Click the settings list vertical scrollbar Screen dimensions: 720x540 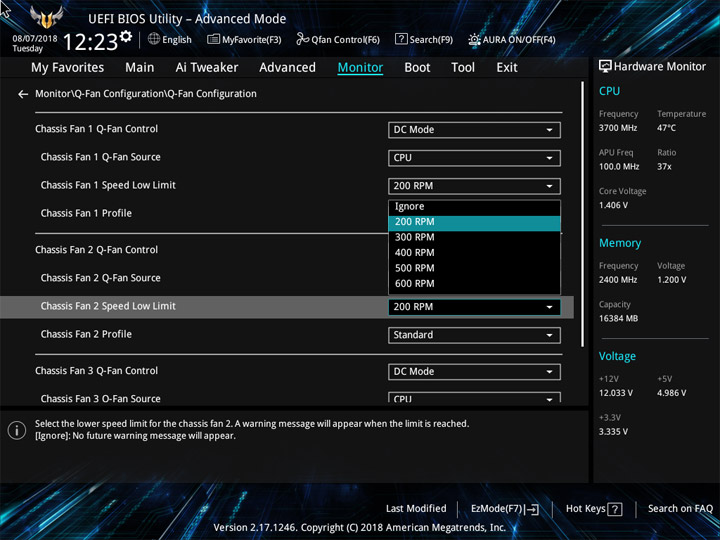click(x=583, y=214)
